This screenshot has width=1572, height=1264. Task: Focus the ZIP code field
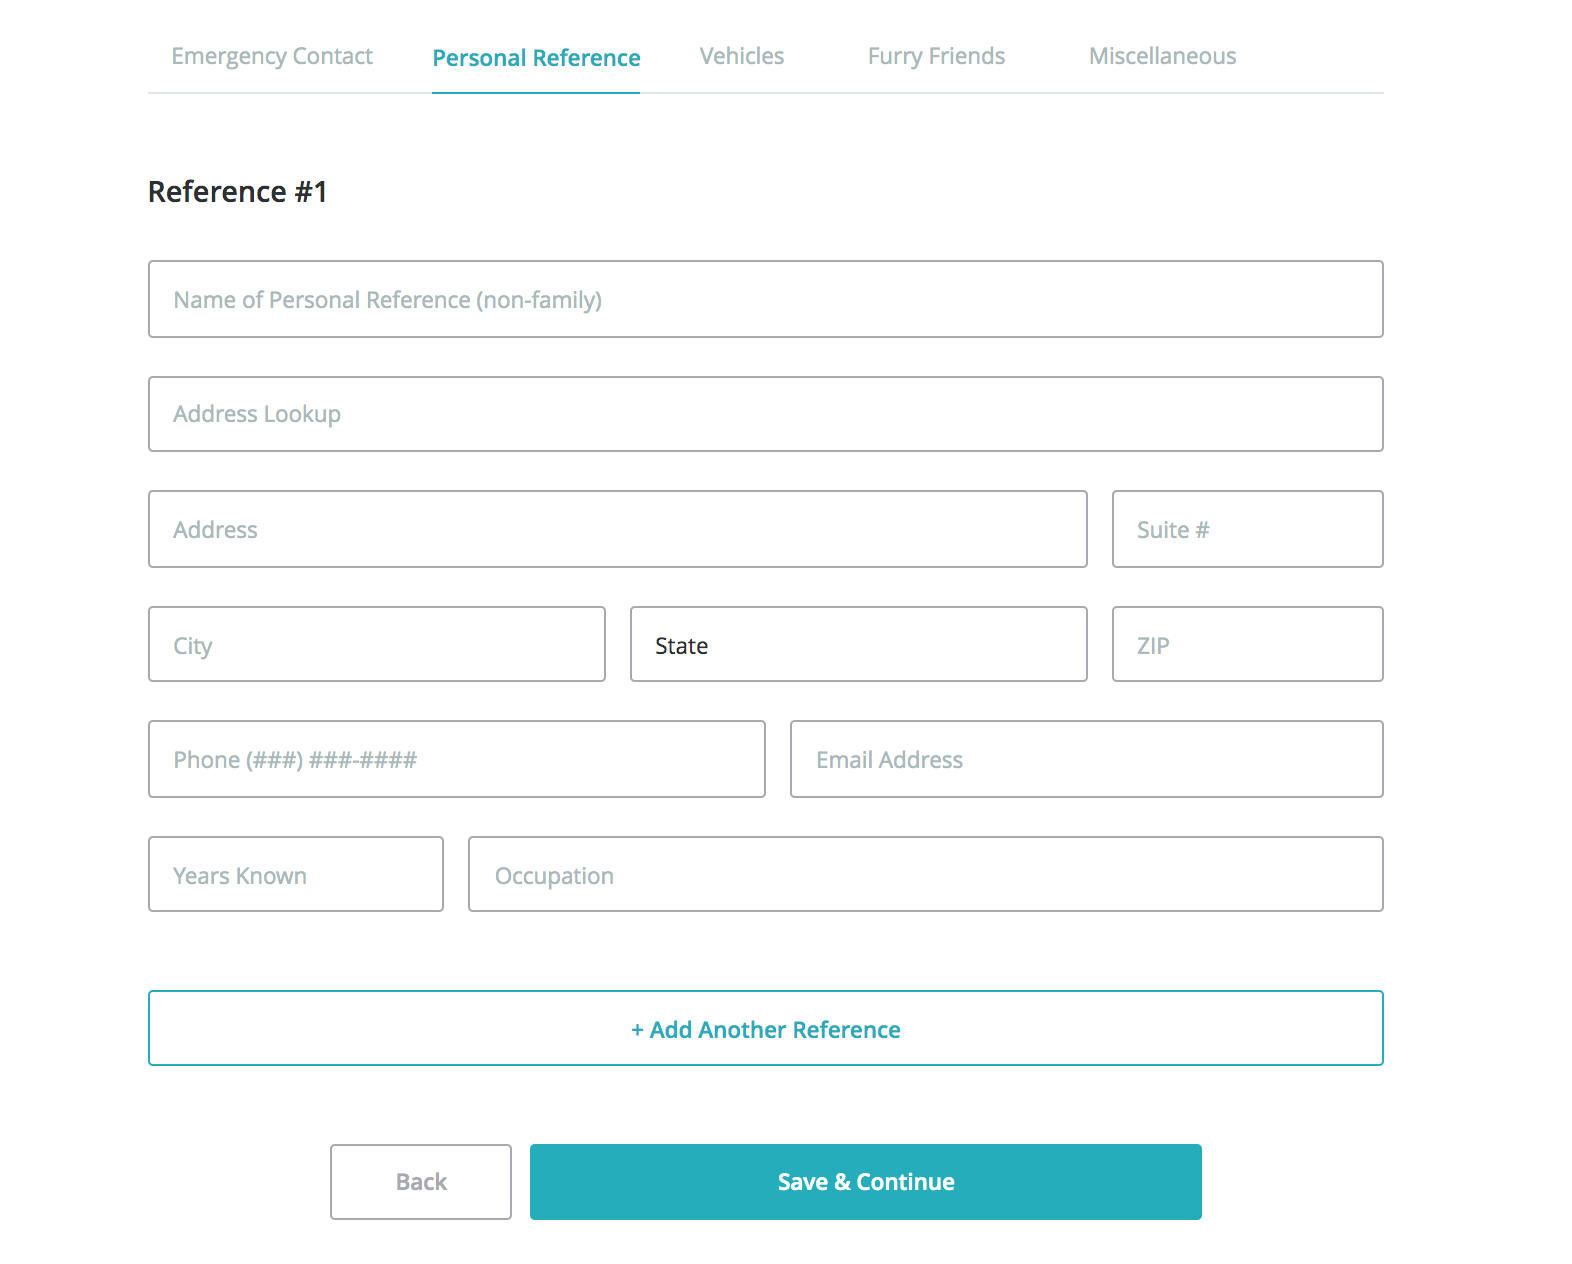(x=1247, y=644)
